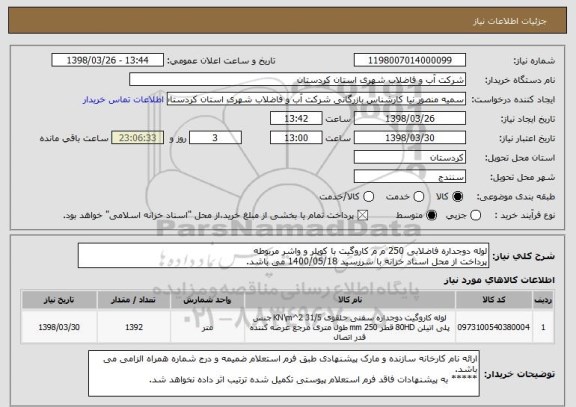Image resolution: width=576 pixels, height=407 pixels.
Task: Click the public announcement date-time field
Action: tap(108, 60)
